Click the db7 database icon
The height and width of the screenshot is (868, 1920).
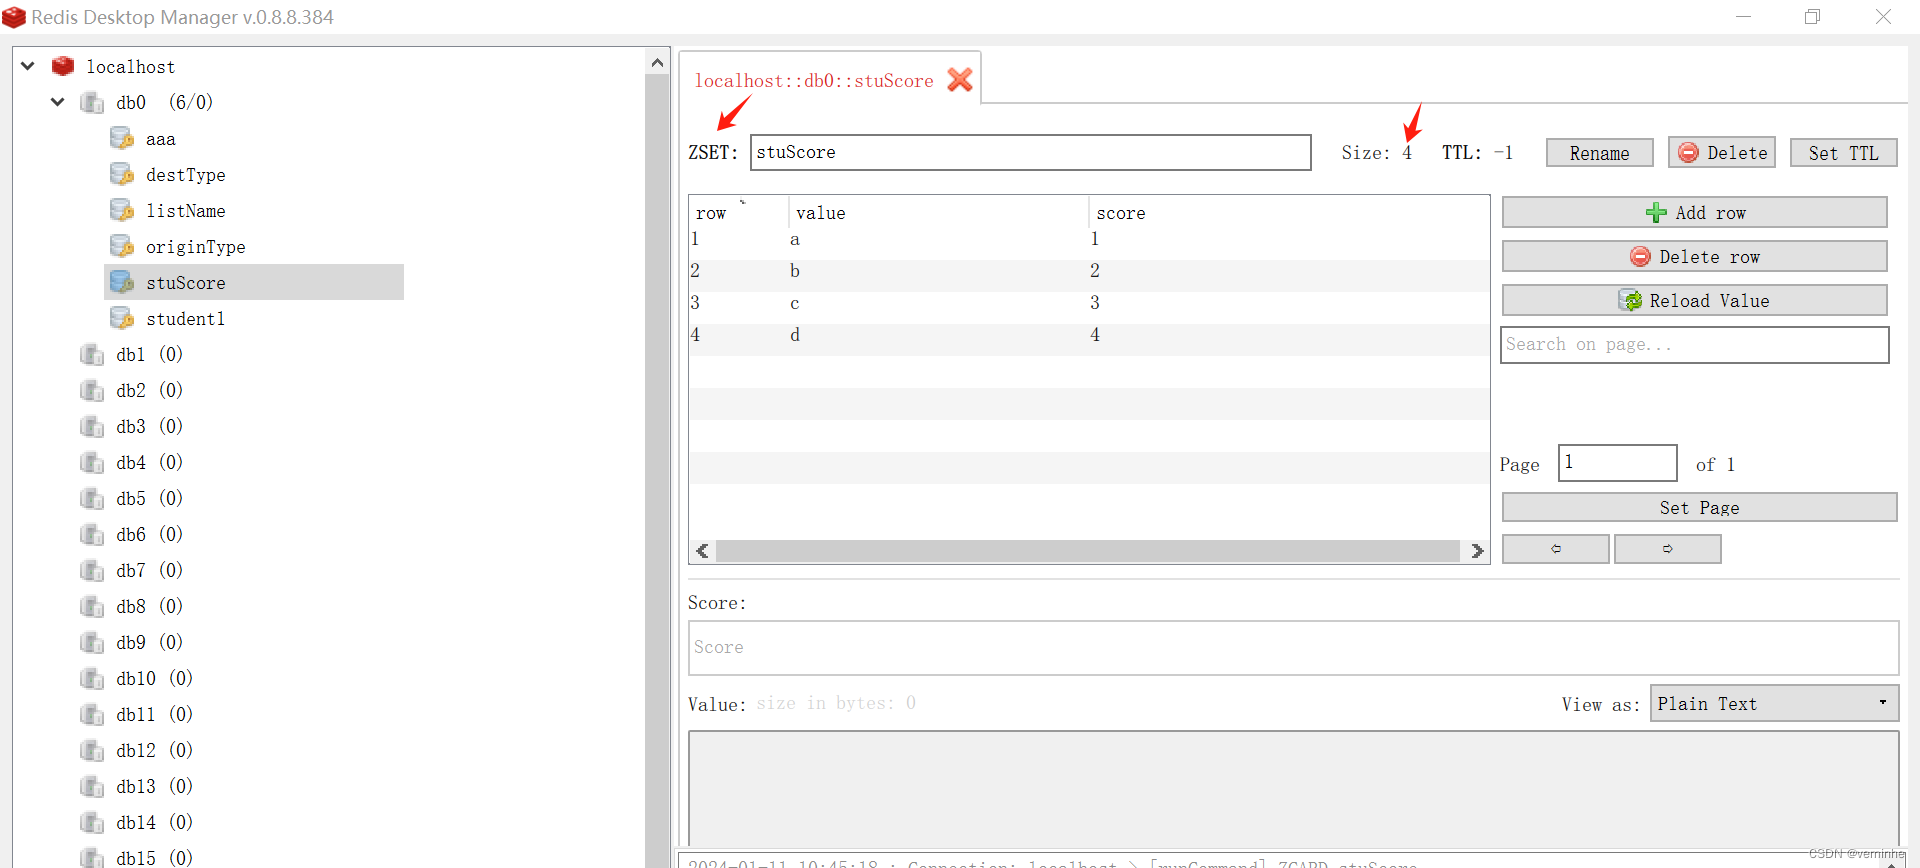point(92,570)
